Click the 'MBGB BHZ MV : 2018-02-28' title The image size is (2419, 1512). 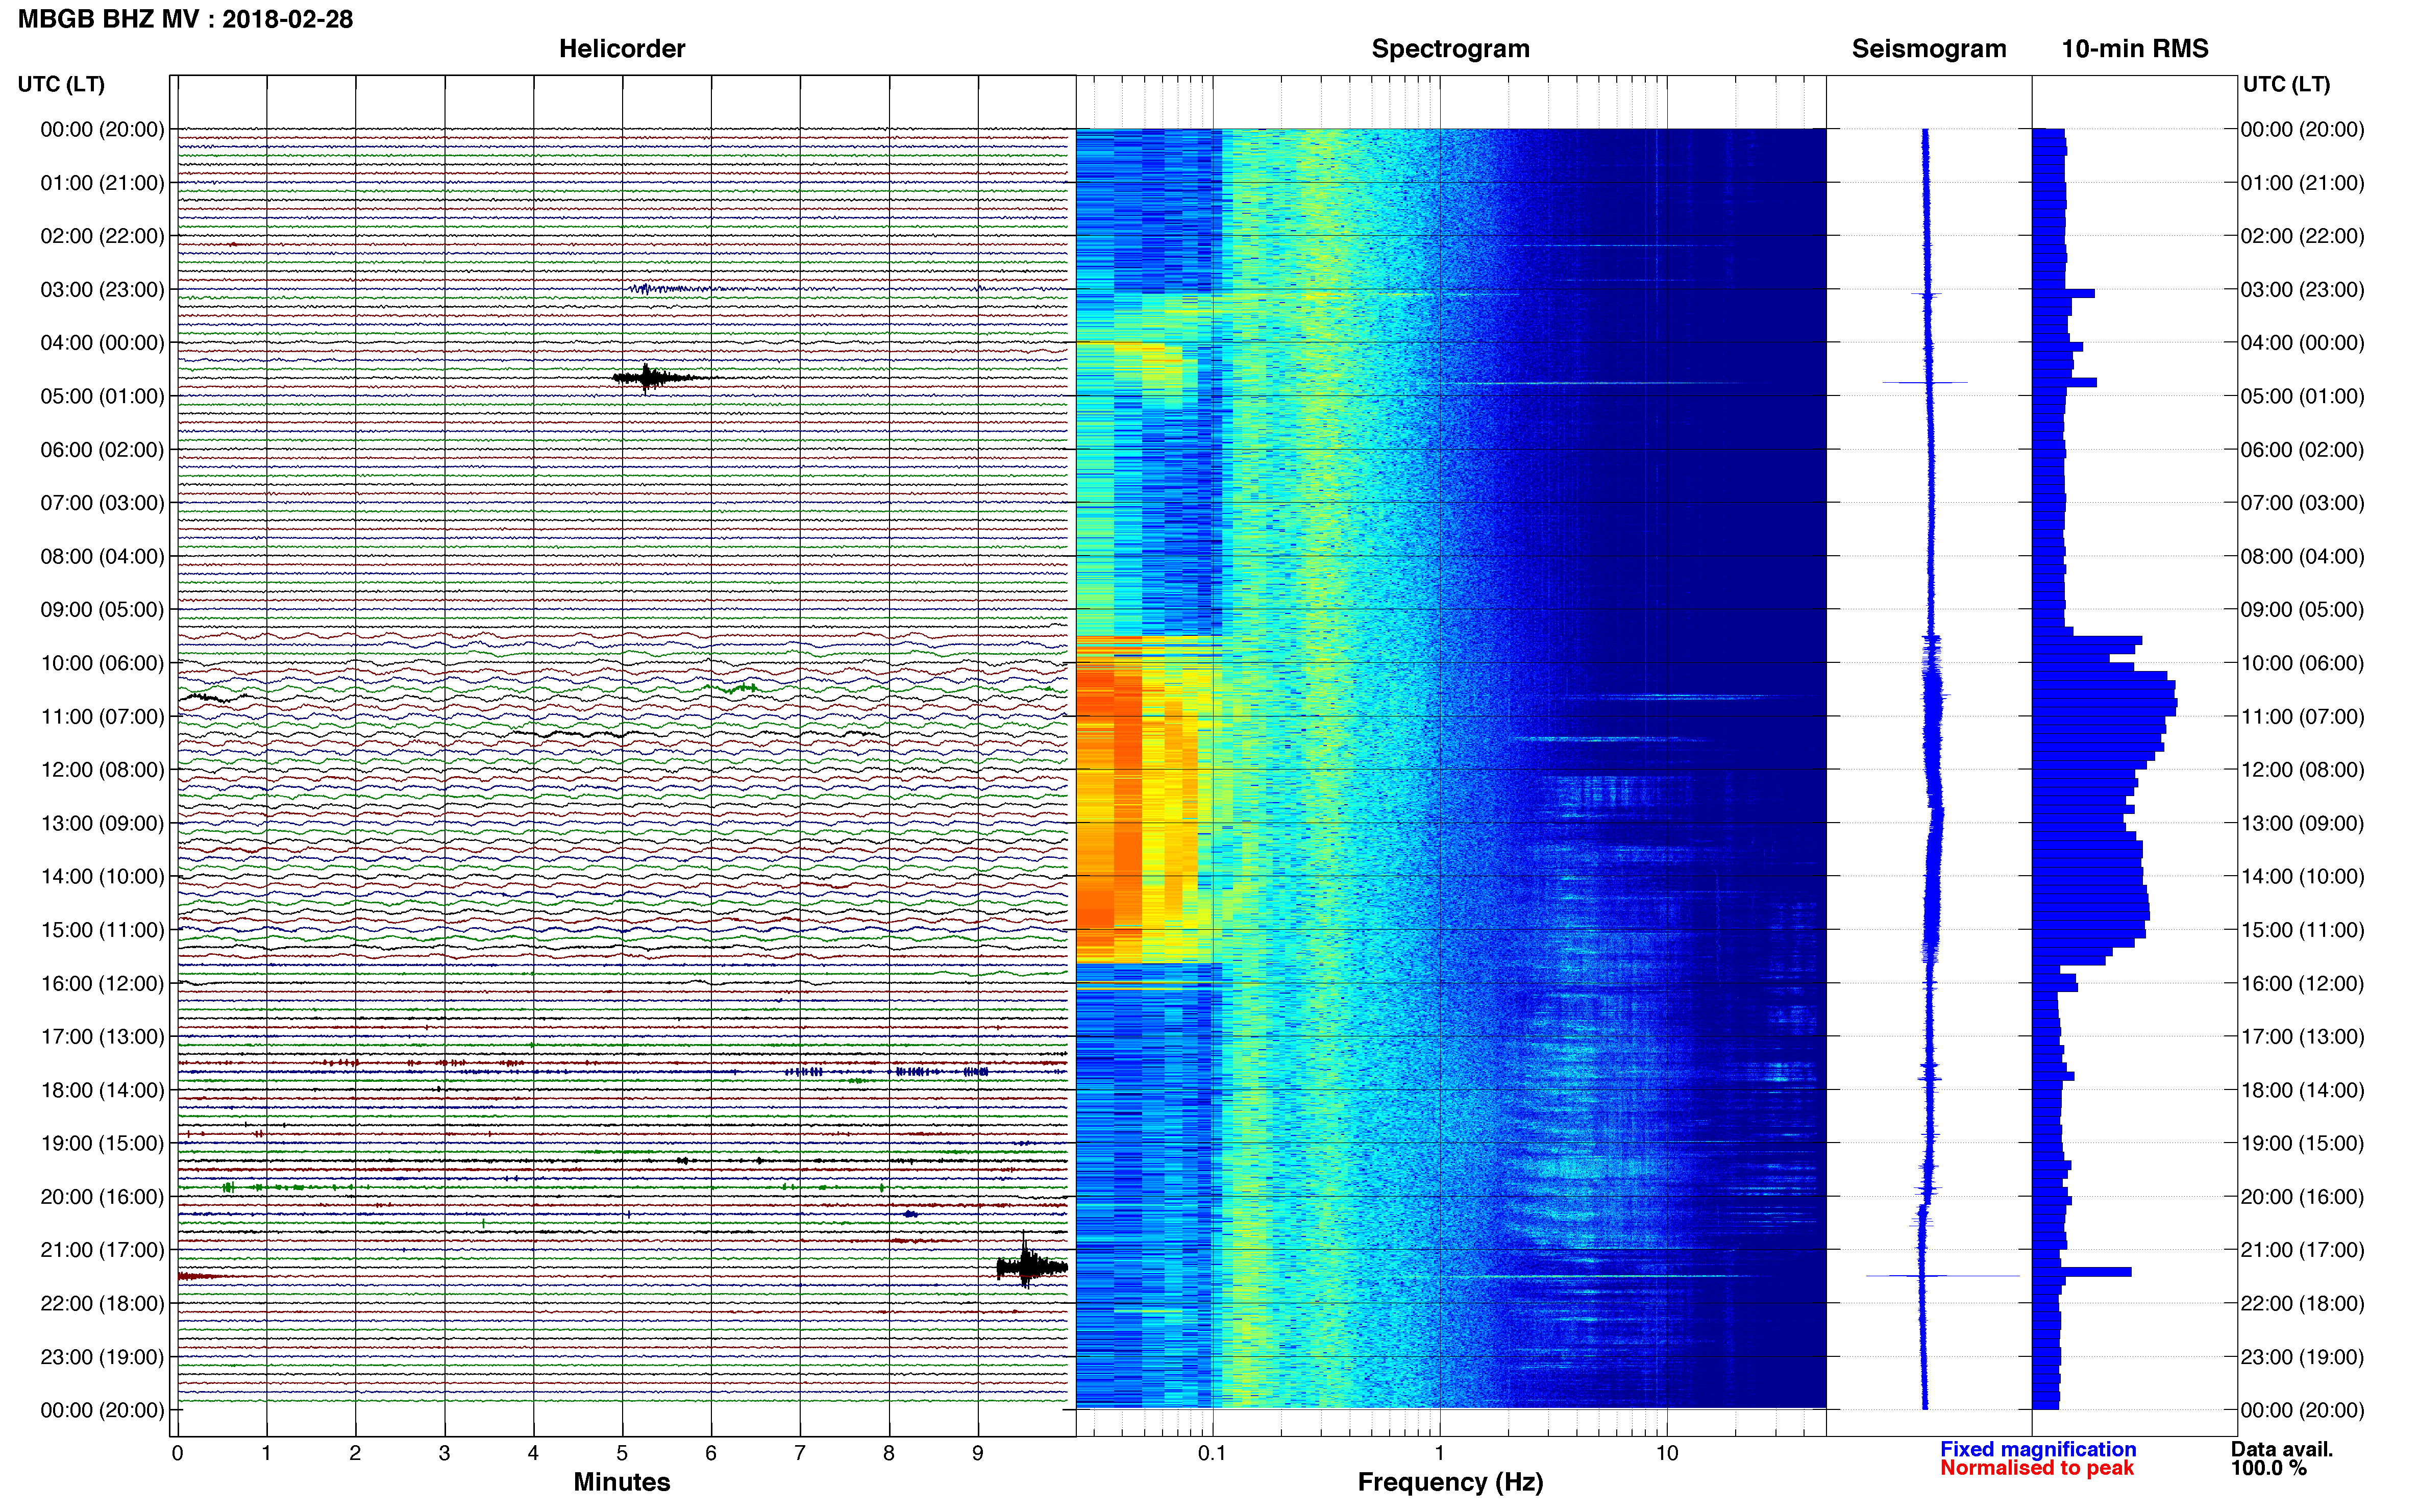point(185,19)
